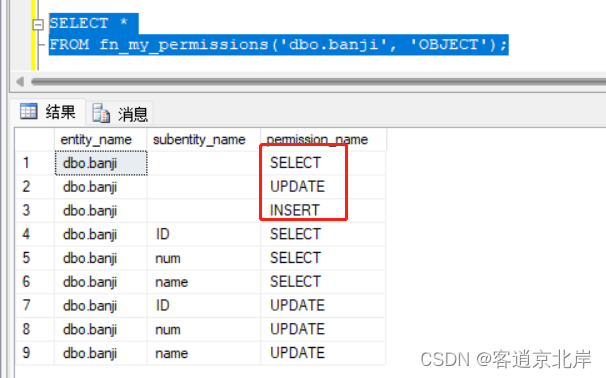Click num subentity cell in row 5

pos(204,258)
